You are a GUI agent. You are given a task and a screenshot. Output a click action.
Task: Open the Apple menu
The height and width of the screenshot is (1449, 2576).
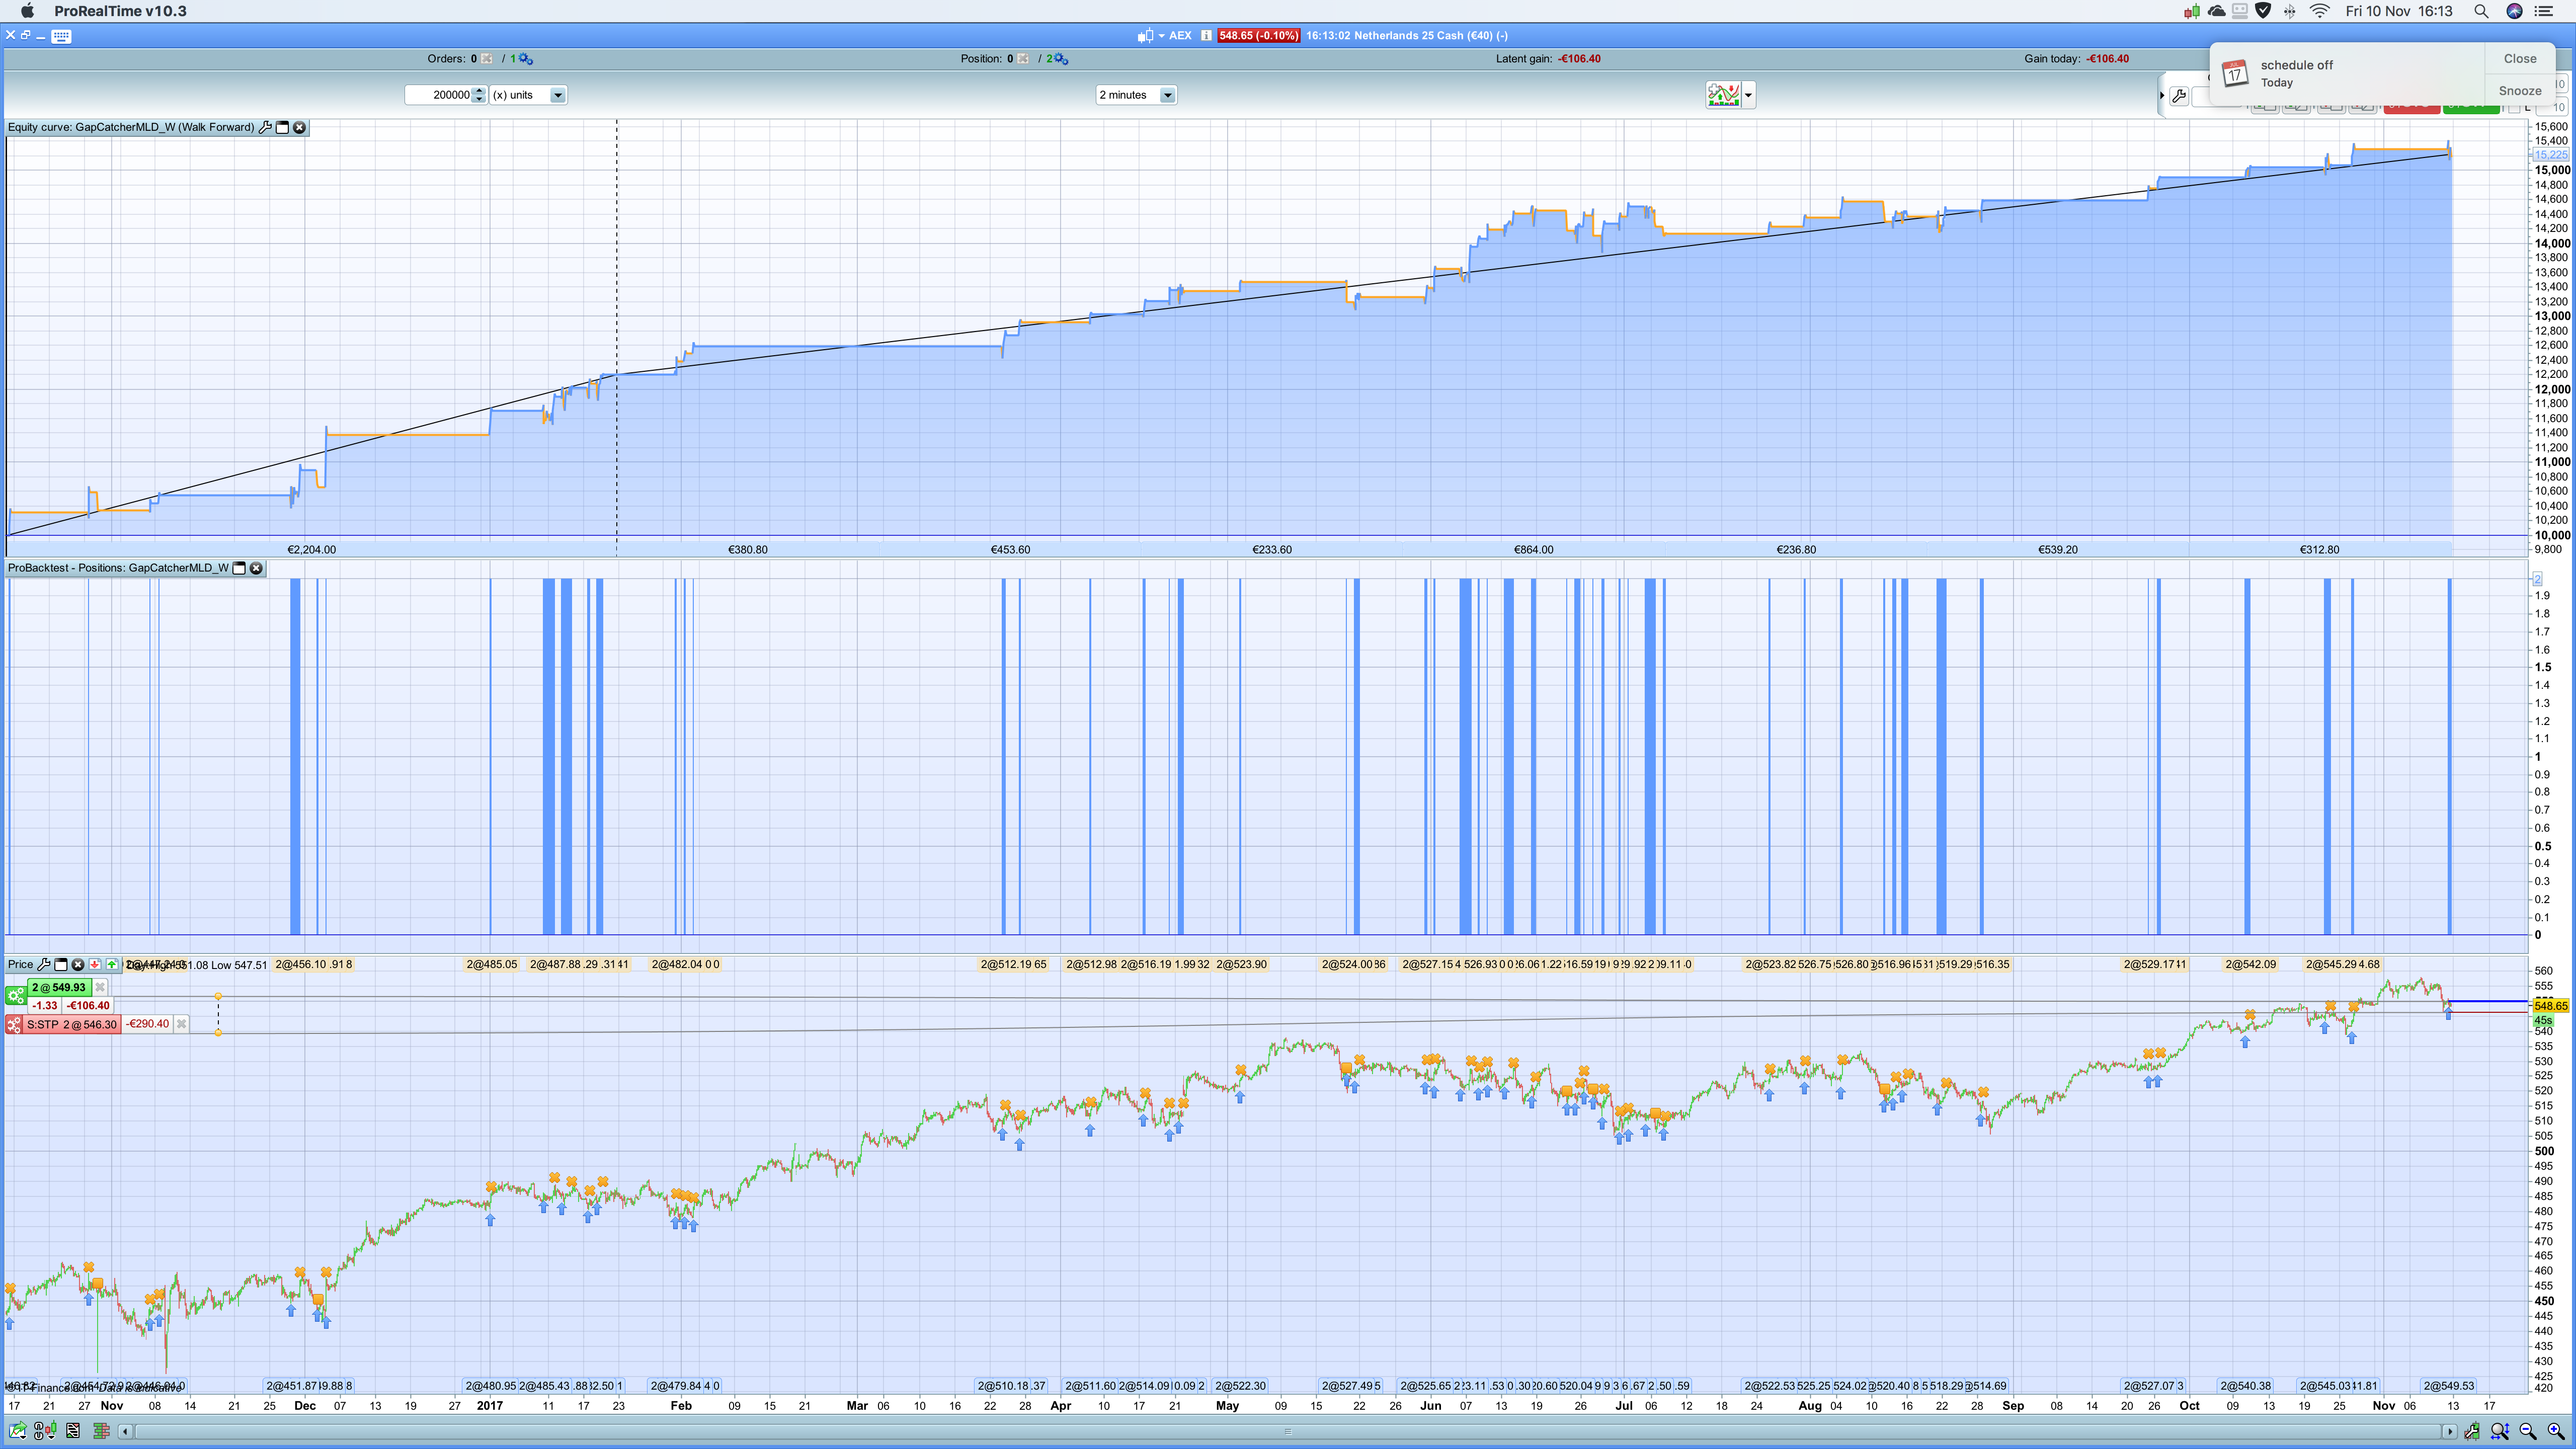point(28,11)
